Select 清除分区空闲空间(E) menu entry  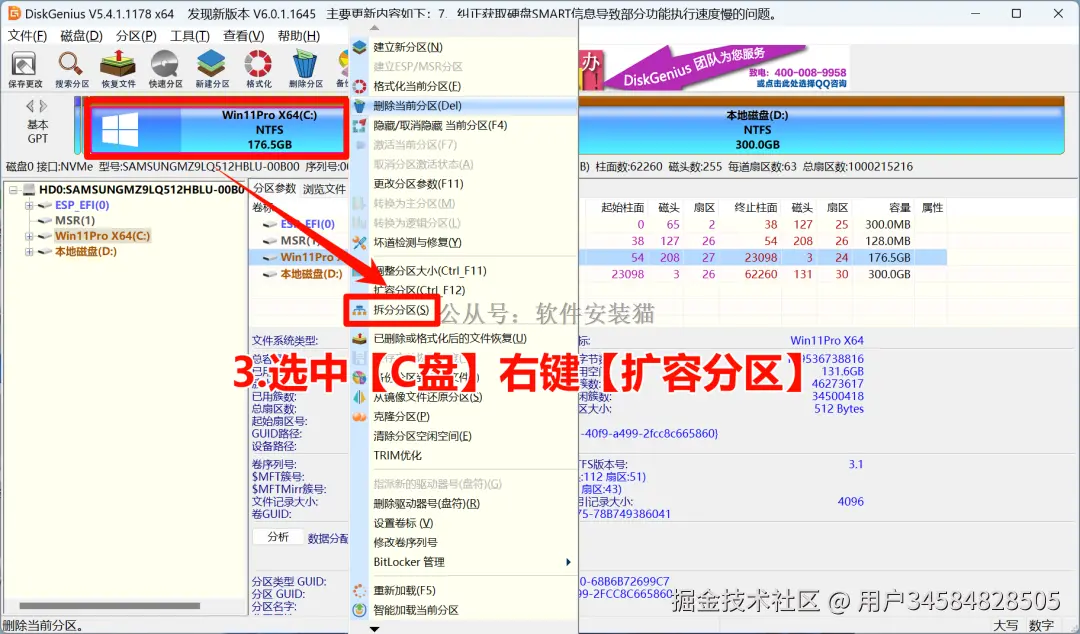422,436
